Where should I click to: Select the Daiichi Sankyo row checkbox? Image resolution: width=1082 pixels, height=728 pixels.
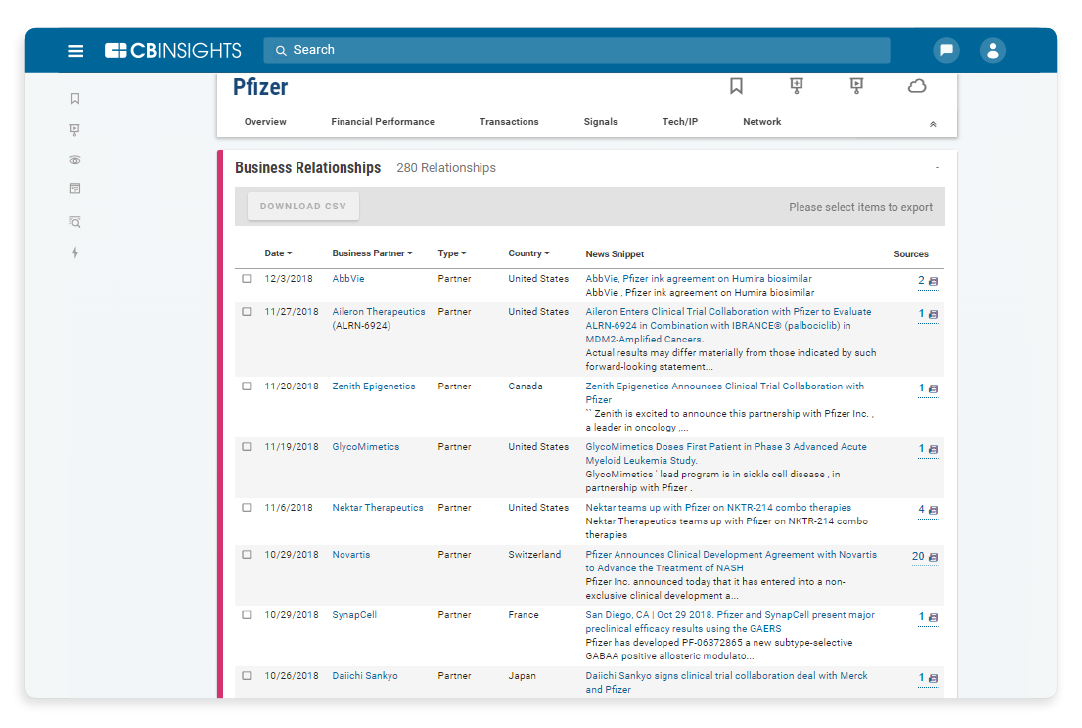click(x=247, y=676)
